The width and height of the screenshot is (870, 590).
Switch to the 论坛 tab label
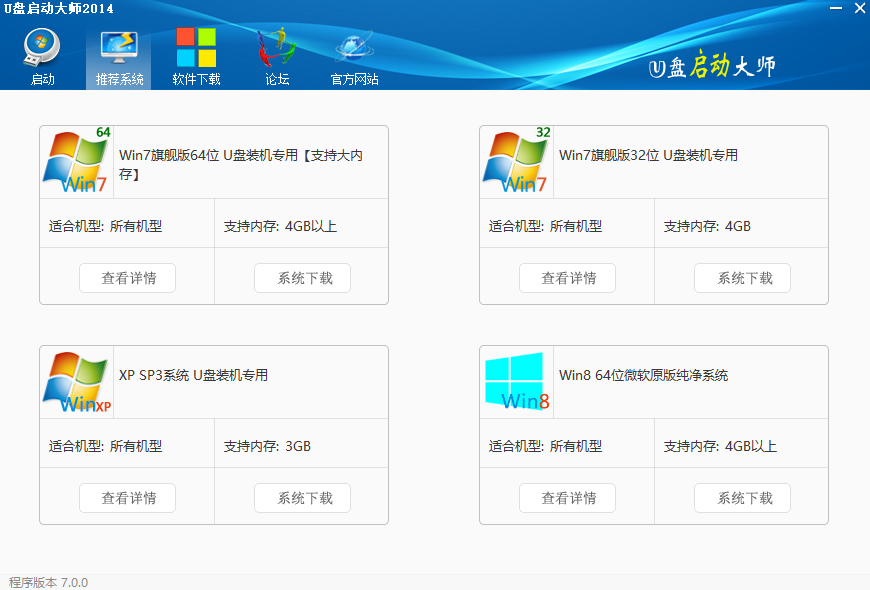click(277, 79)
